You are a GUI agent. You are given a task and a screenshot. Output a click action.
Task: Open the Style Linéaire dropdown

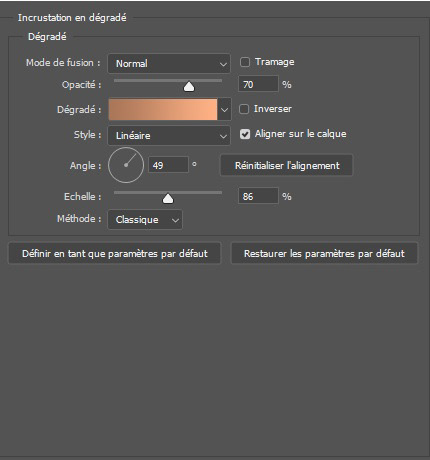169,135
